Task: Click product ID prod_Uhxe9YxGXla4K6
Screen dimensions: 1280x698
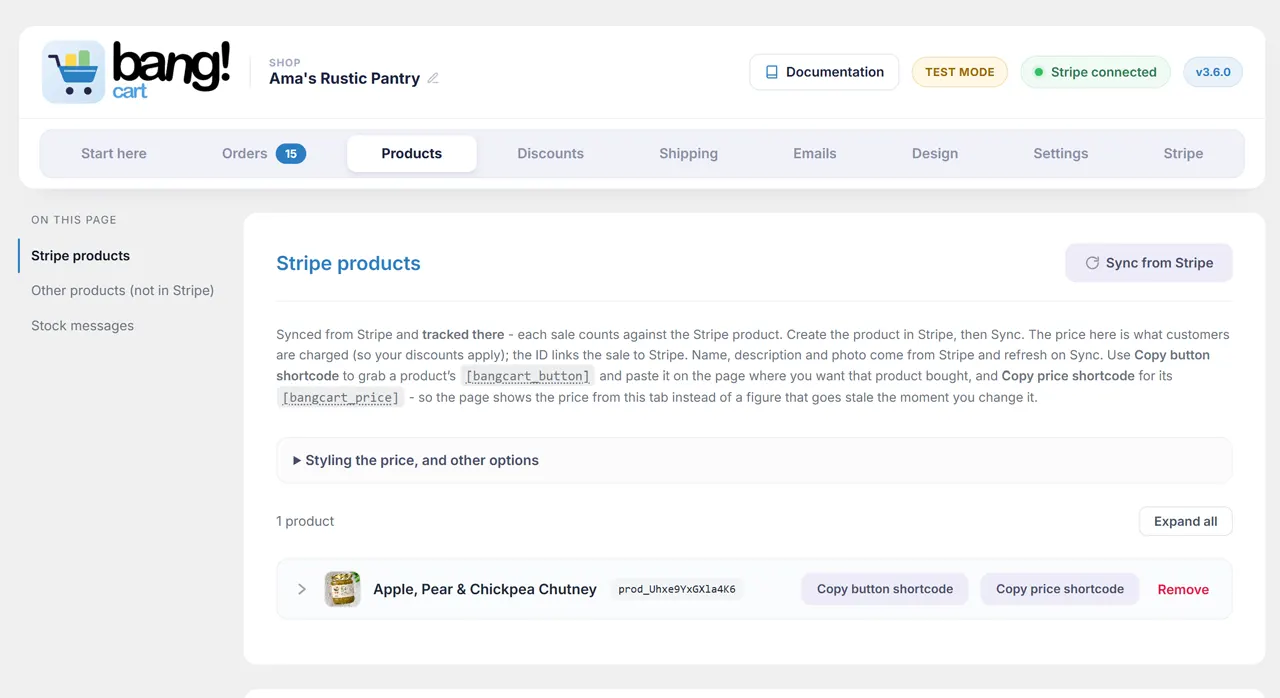Action: [x=677, y=589]
